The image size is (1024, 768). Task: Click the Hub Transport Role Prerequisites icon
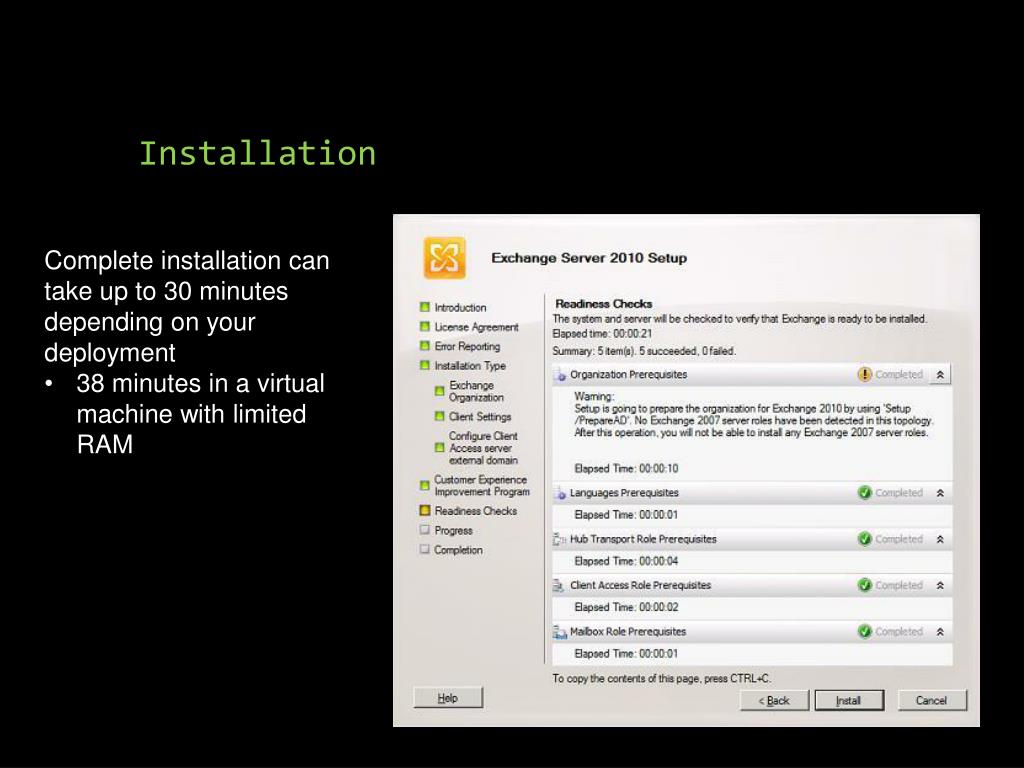(x=560, y=539)
